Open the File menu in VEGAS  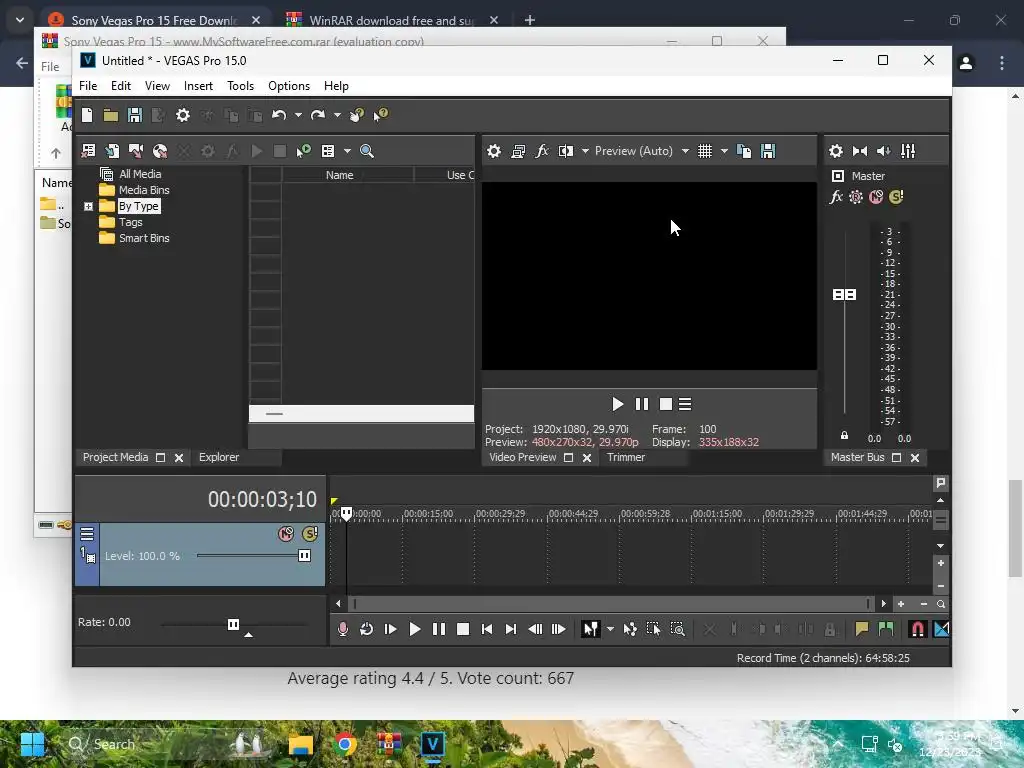[88, 86]
